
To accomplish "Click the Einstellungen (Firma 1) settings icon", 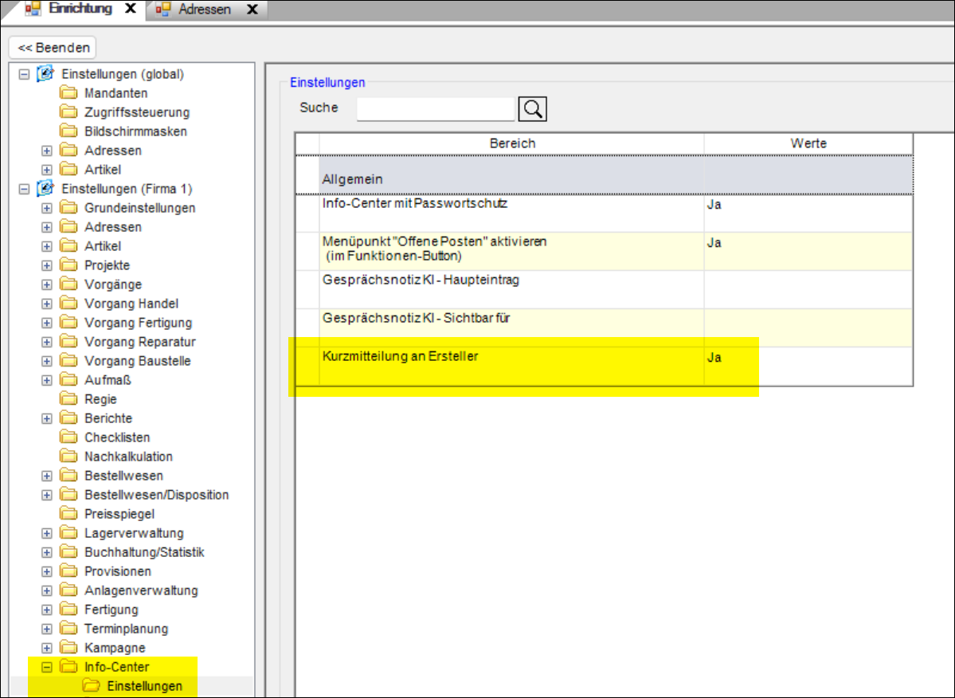I will (45, 189).
